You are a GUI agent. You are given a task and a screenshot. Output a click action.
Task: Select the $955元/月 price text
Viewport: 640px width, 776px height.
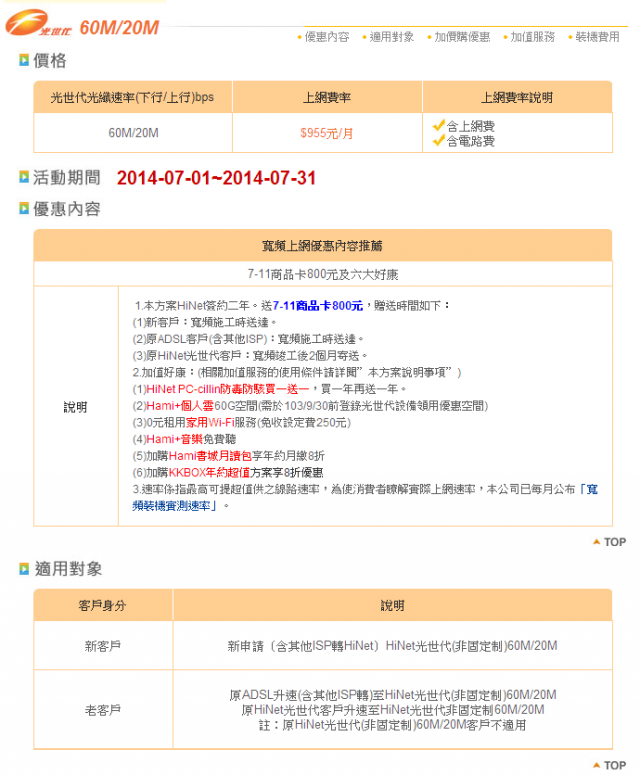pos(327,133)
